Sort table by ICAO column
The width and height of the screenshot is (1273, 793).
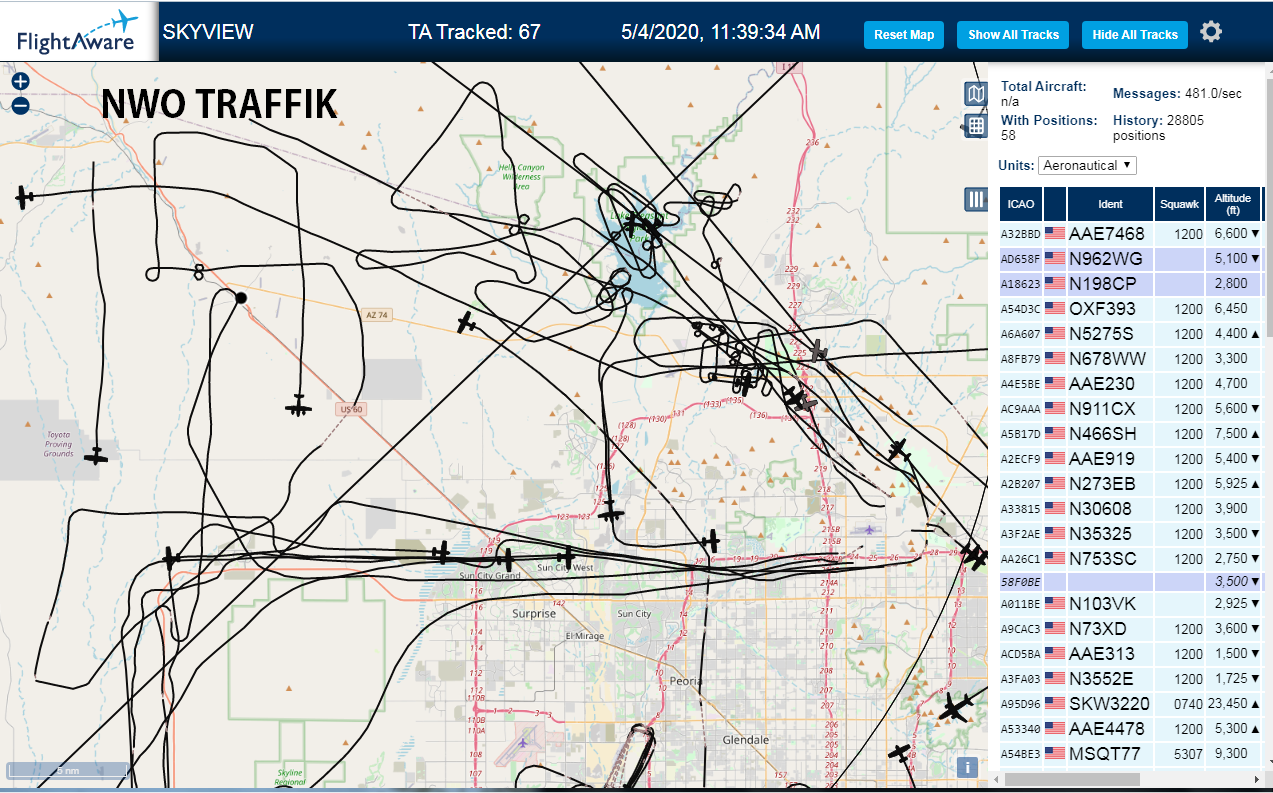tap(1021, 204)
